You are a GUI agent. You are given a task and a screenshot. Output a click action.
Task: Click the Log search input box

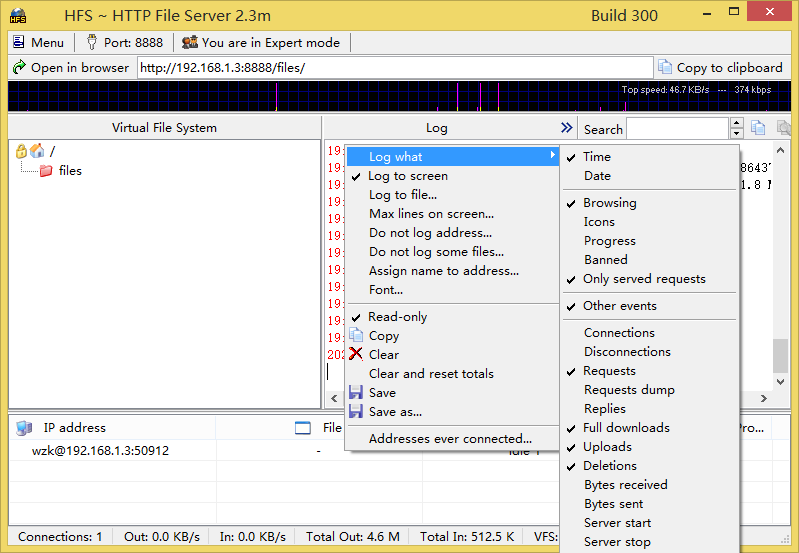pyautogui.click(x=677, y=128)
